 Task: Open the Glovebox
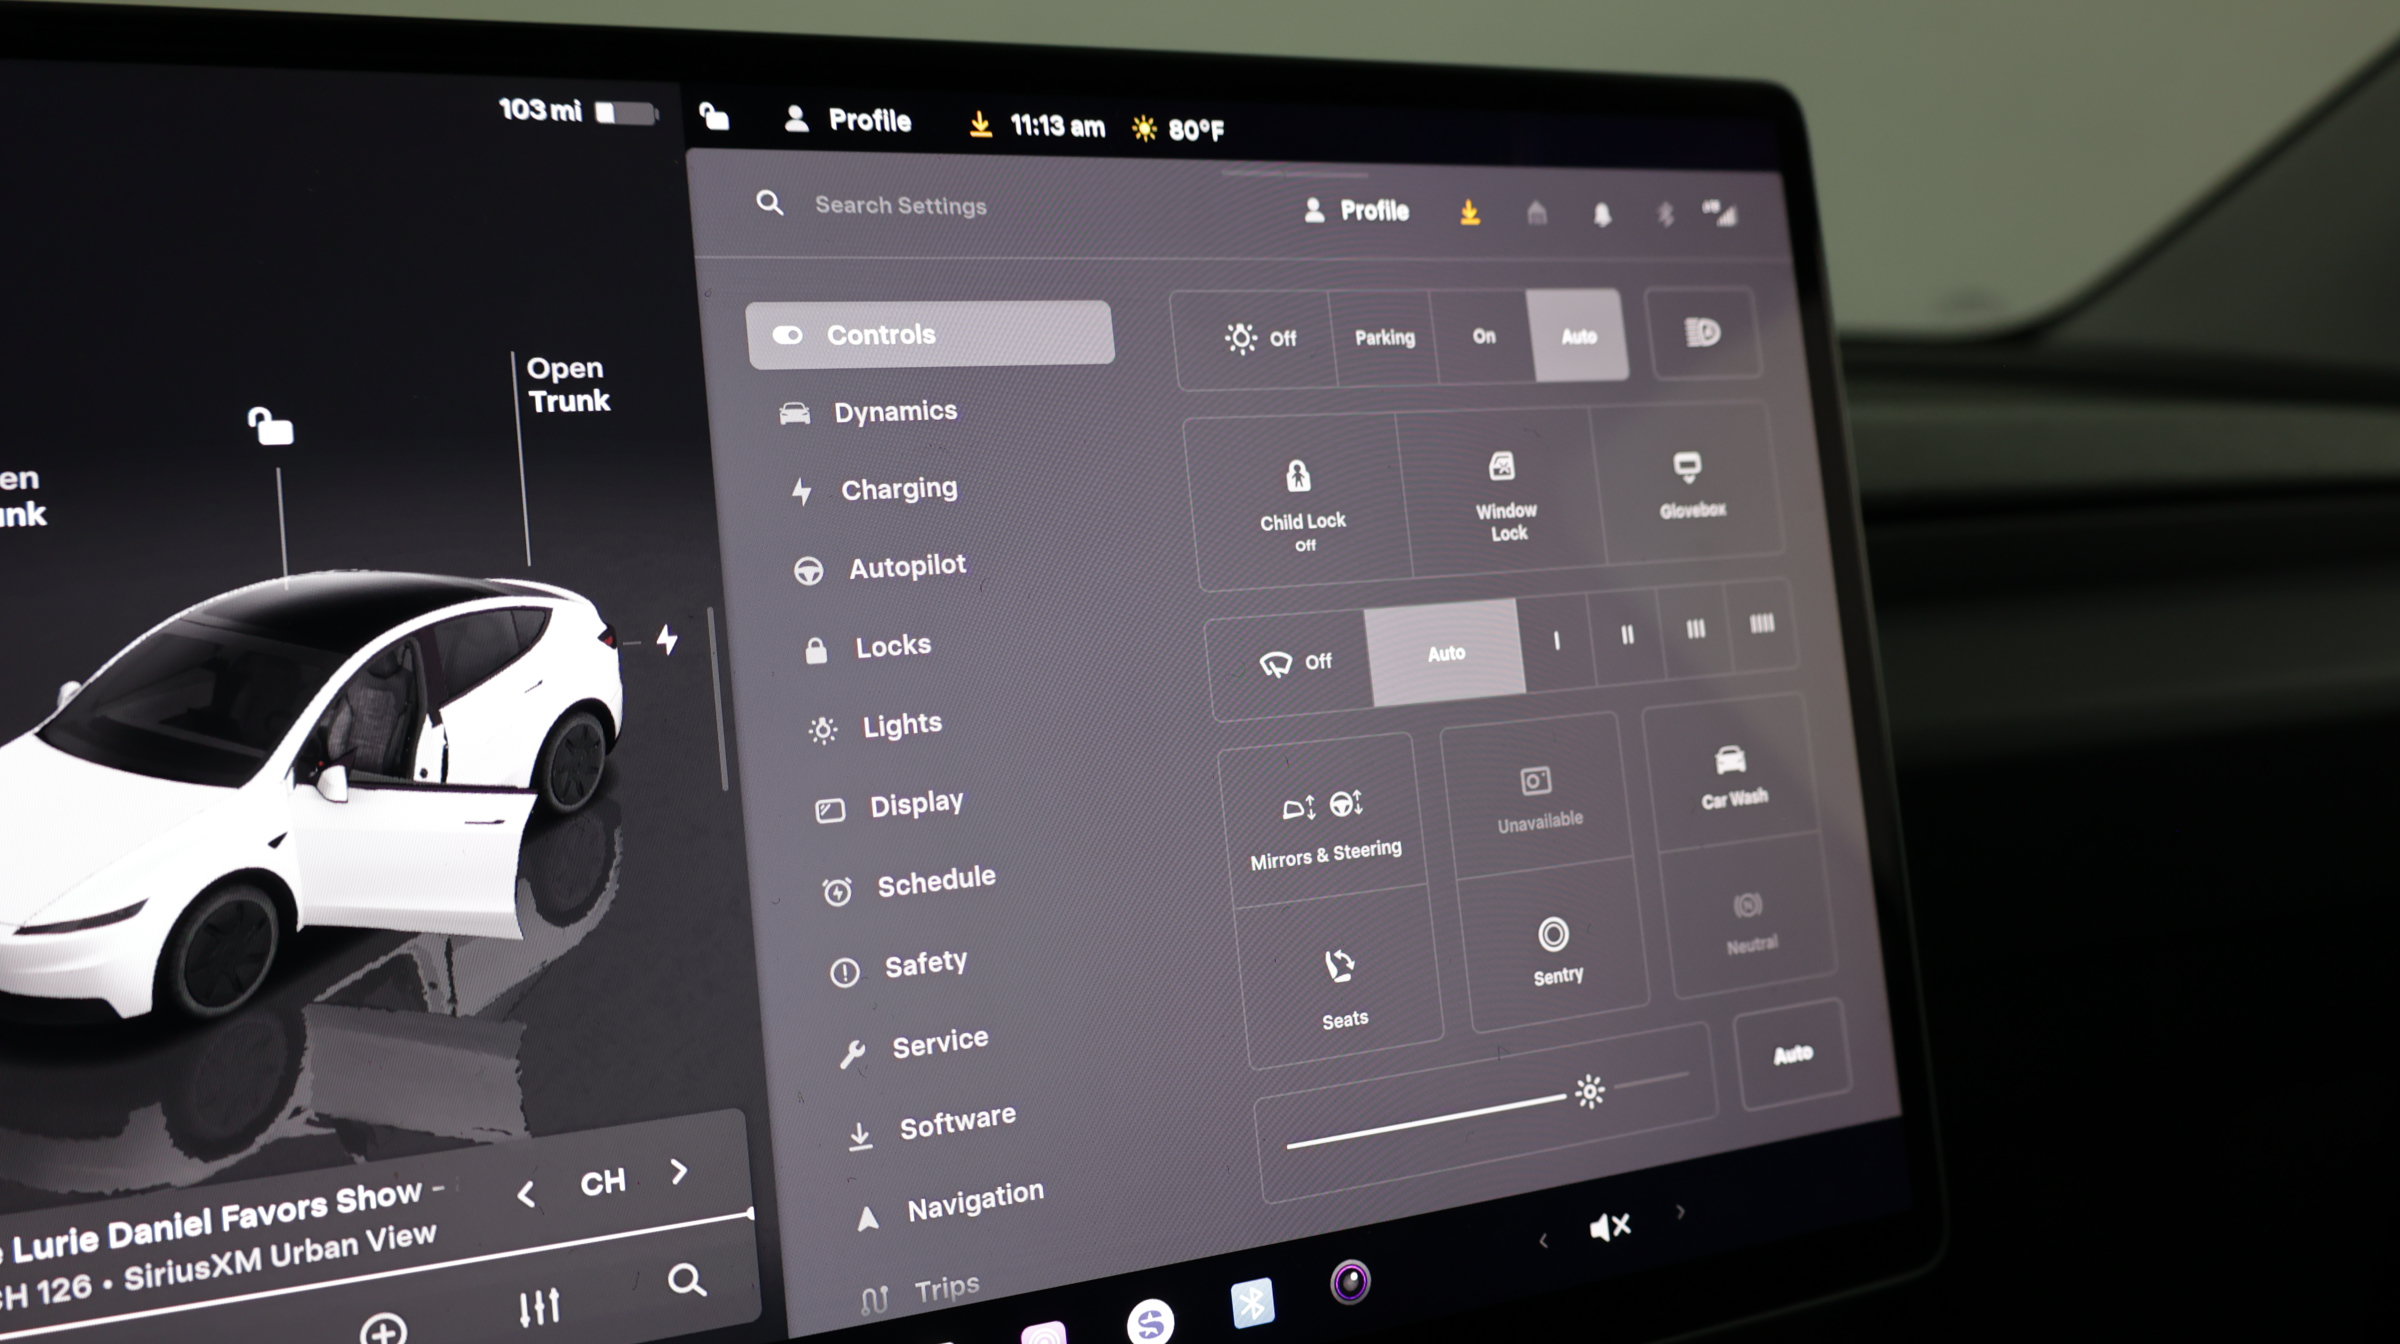1690,484
